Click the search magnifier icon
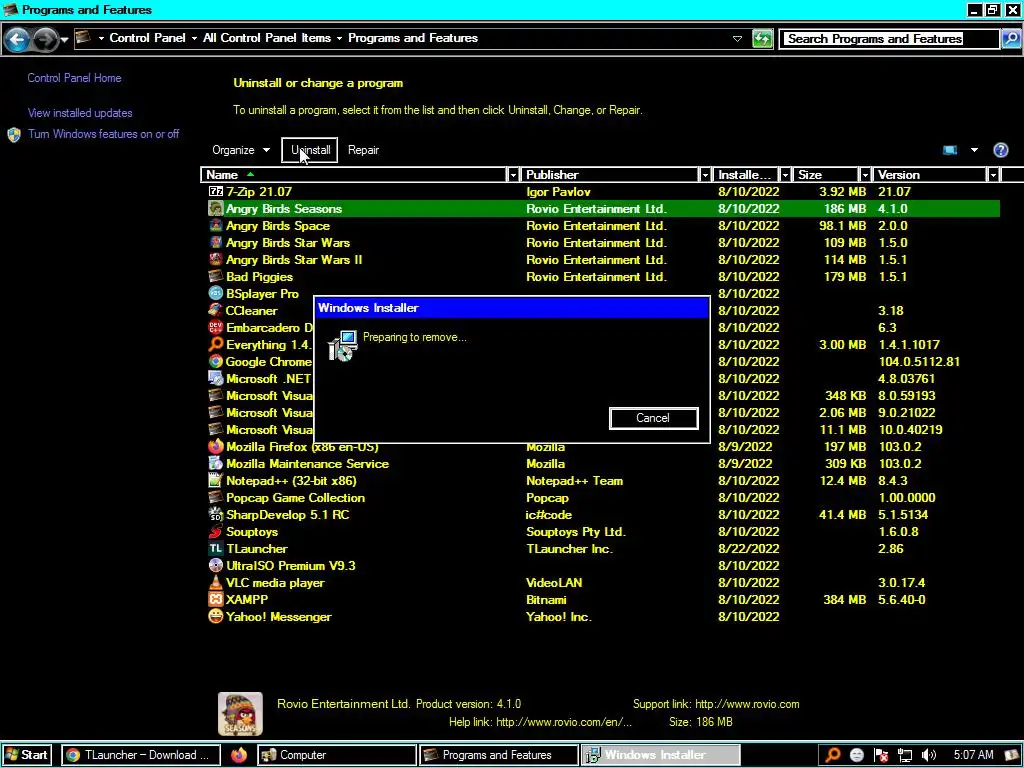This screenshot has height=768, width=1024. (1010, 39)
